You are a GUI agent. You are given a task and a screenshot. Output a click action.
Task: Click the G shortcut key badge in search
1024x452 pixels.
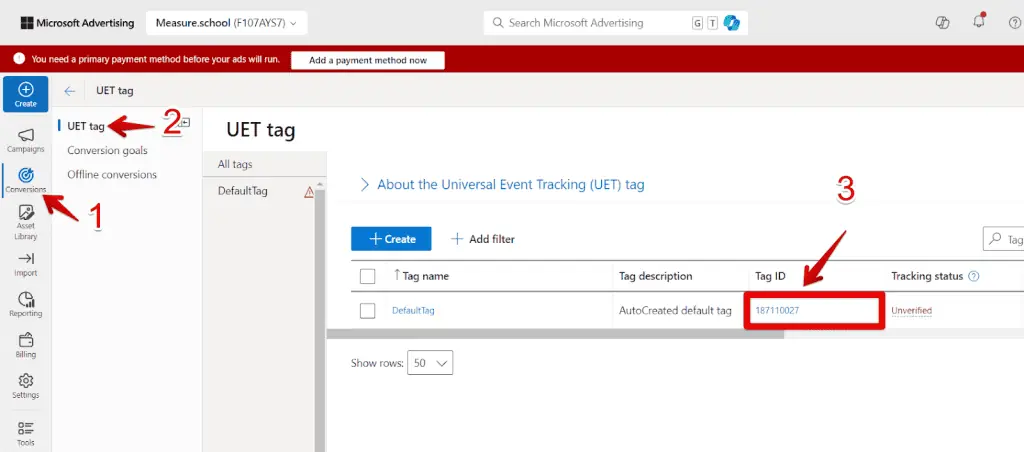[x=697, y=23]
